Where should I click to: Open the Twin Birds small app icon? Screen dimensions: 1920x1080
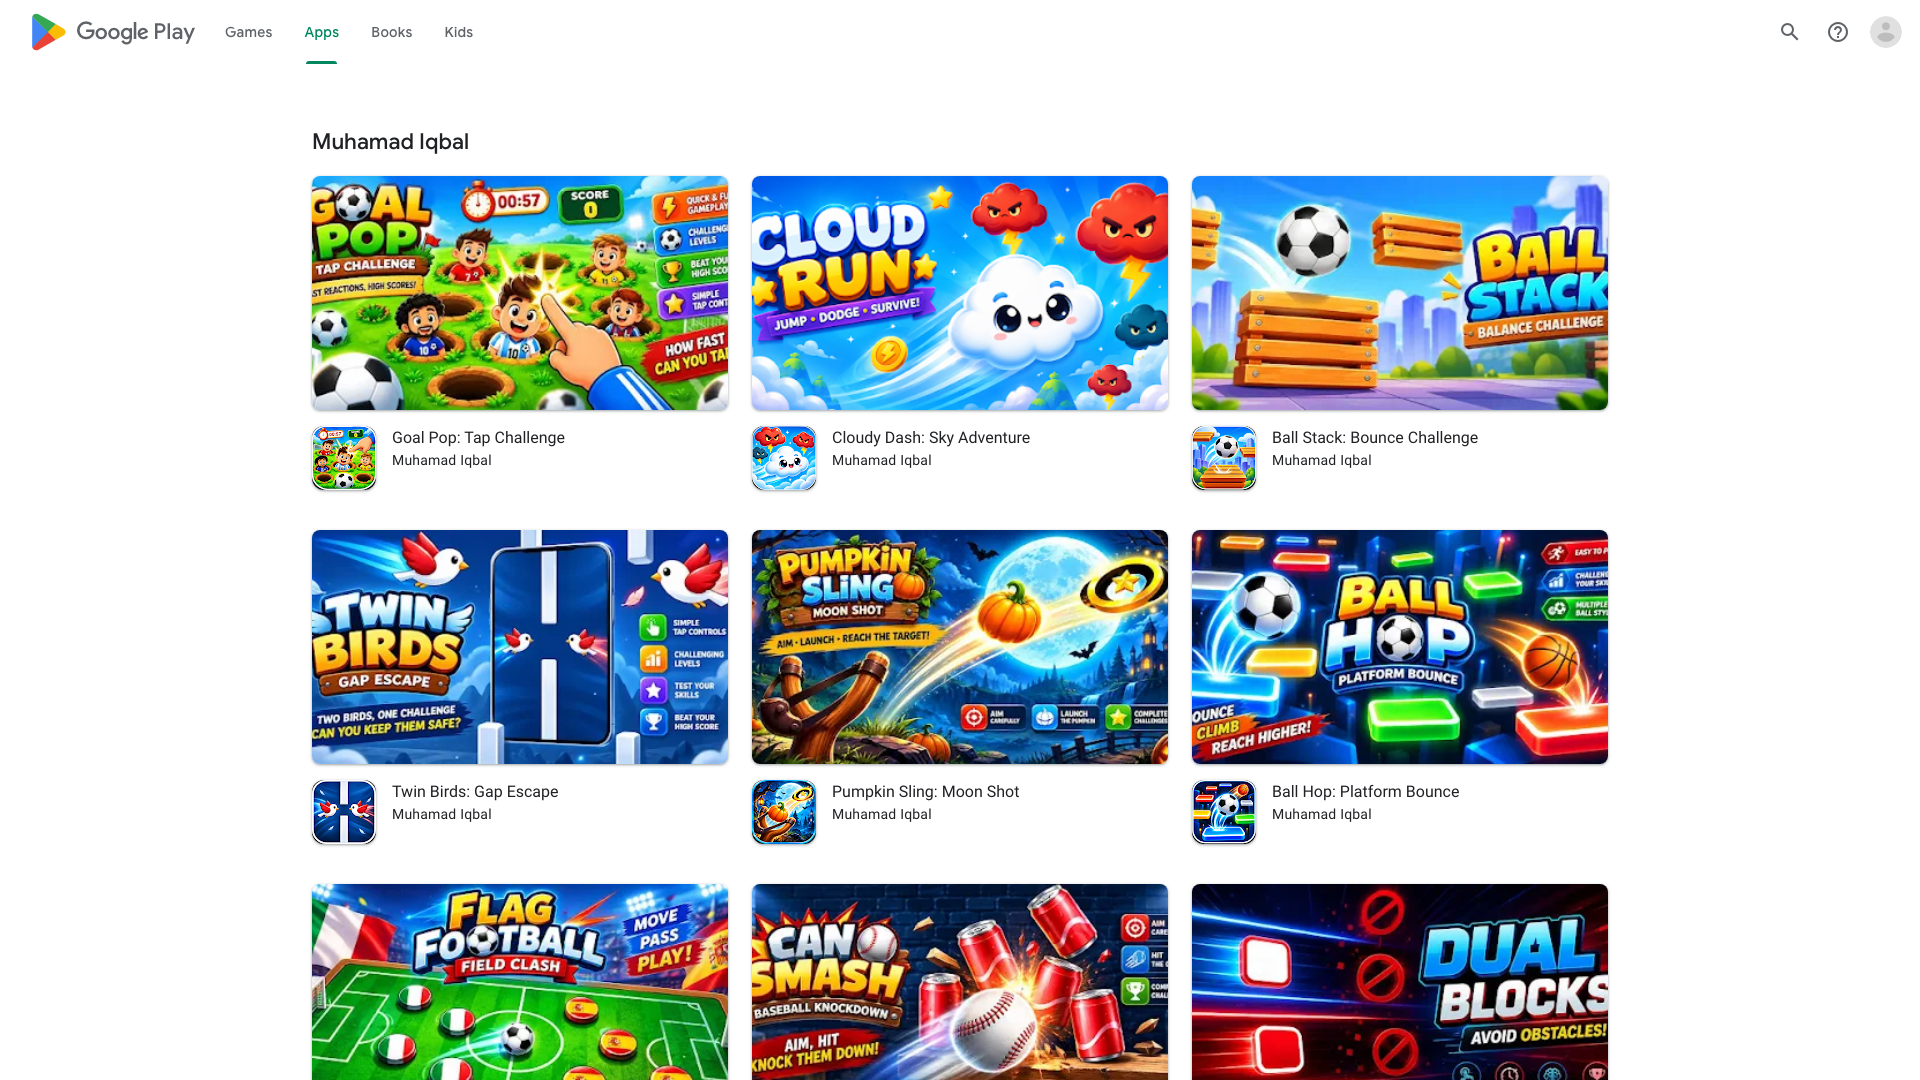344,812
